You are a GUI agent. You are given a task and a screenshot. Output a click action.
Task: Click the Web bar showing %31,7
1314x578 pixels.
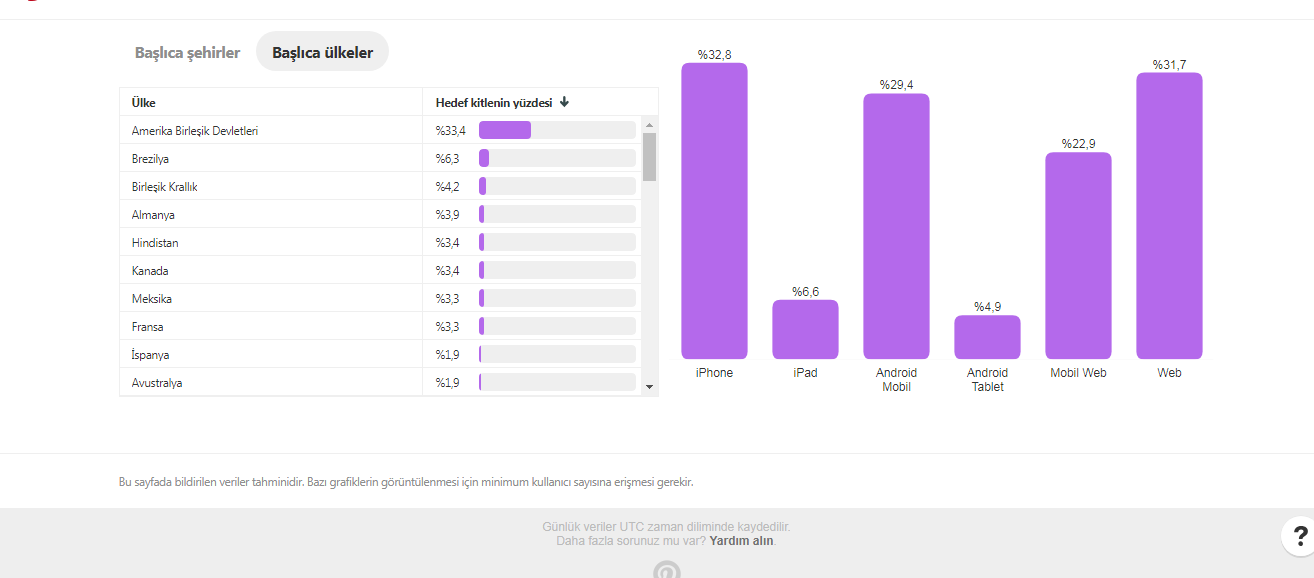[x=1169, y=216]
